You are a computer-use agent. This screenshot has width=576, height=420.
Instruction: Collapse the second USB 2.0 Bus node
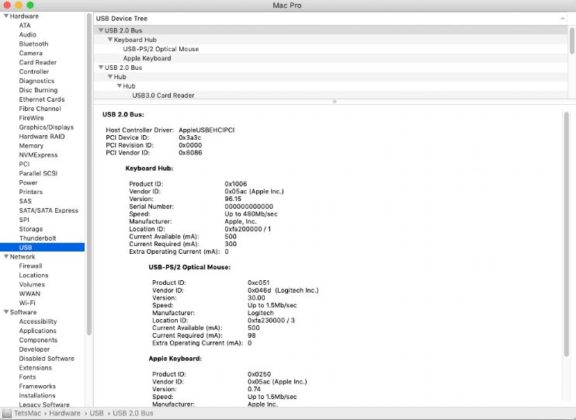tap(101, 67)
